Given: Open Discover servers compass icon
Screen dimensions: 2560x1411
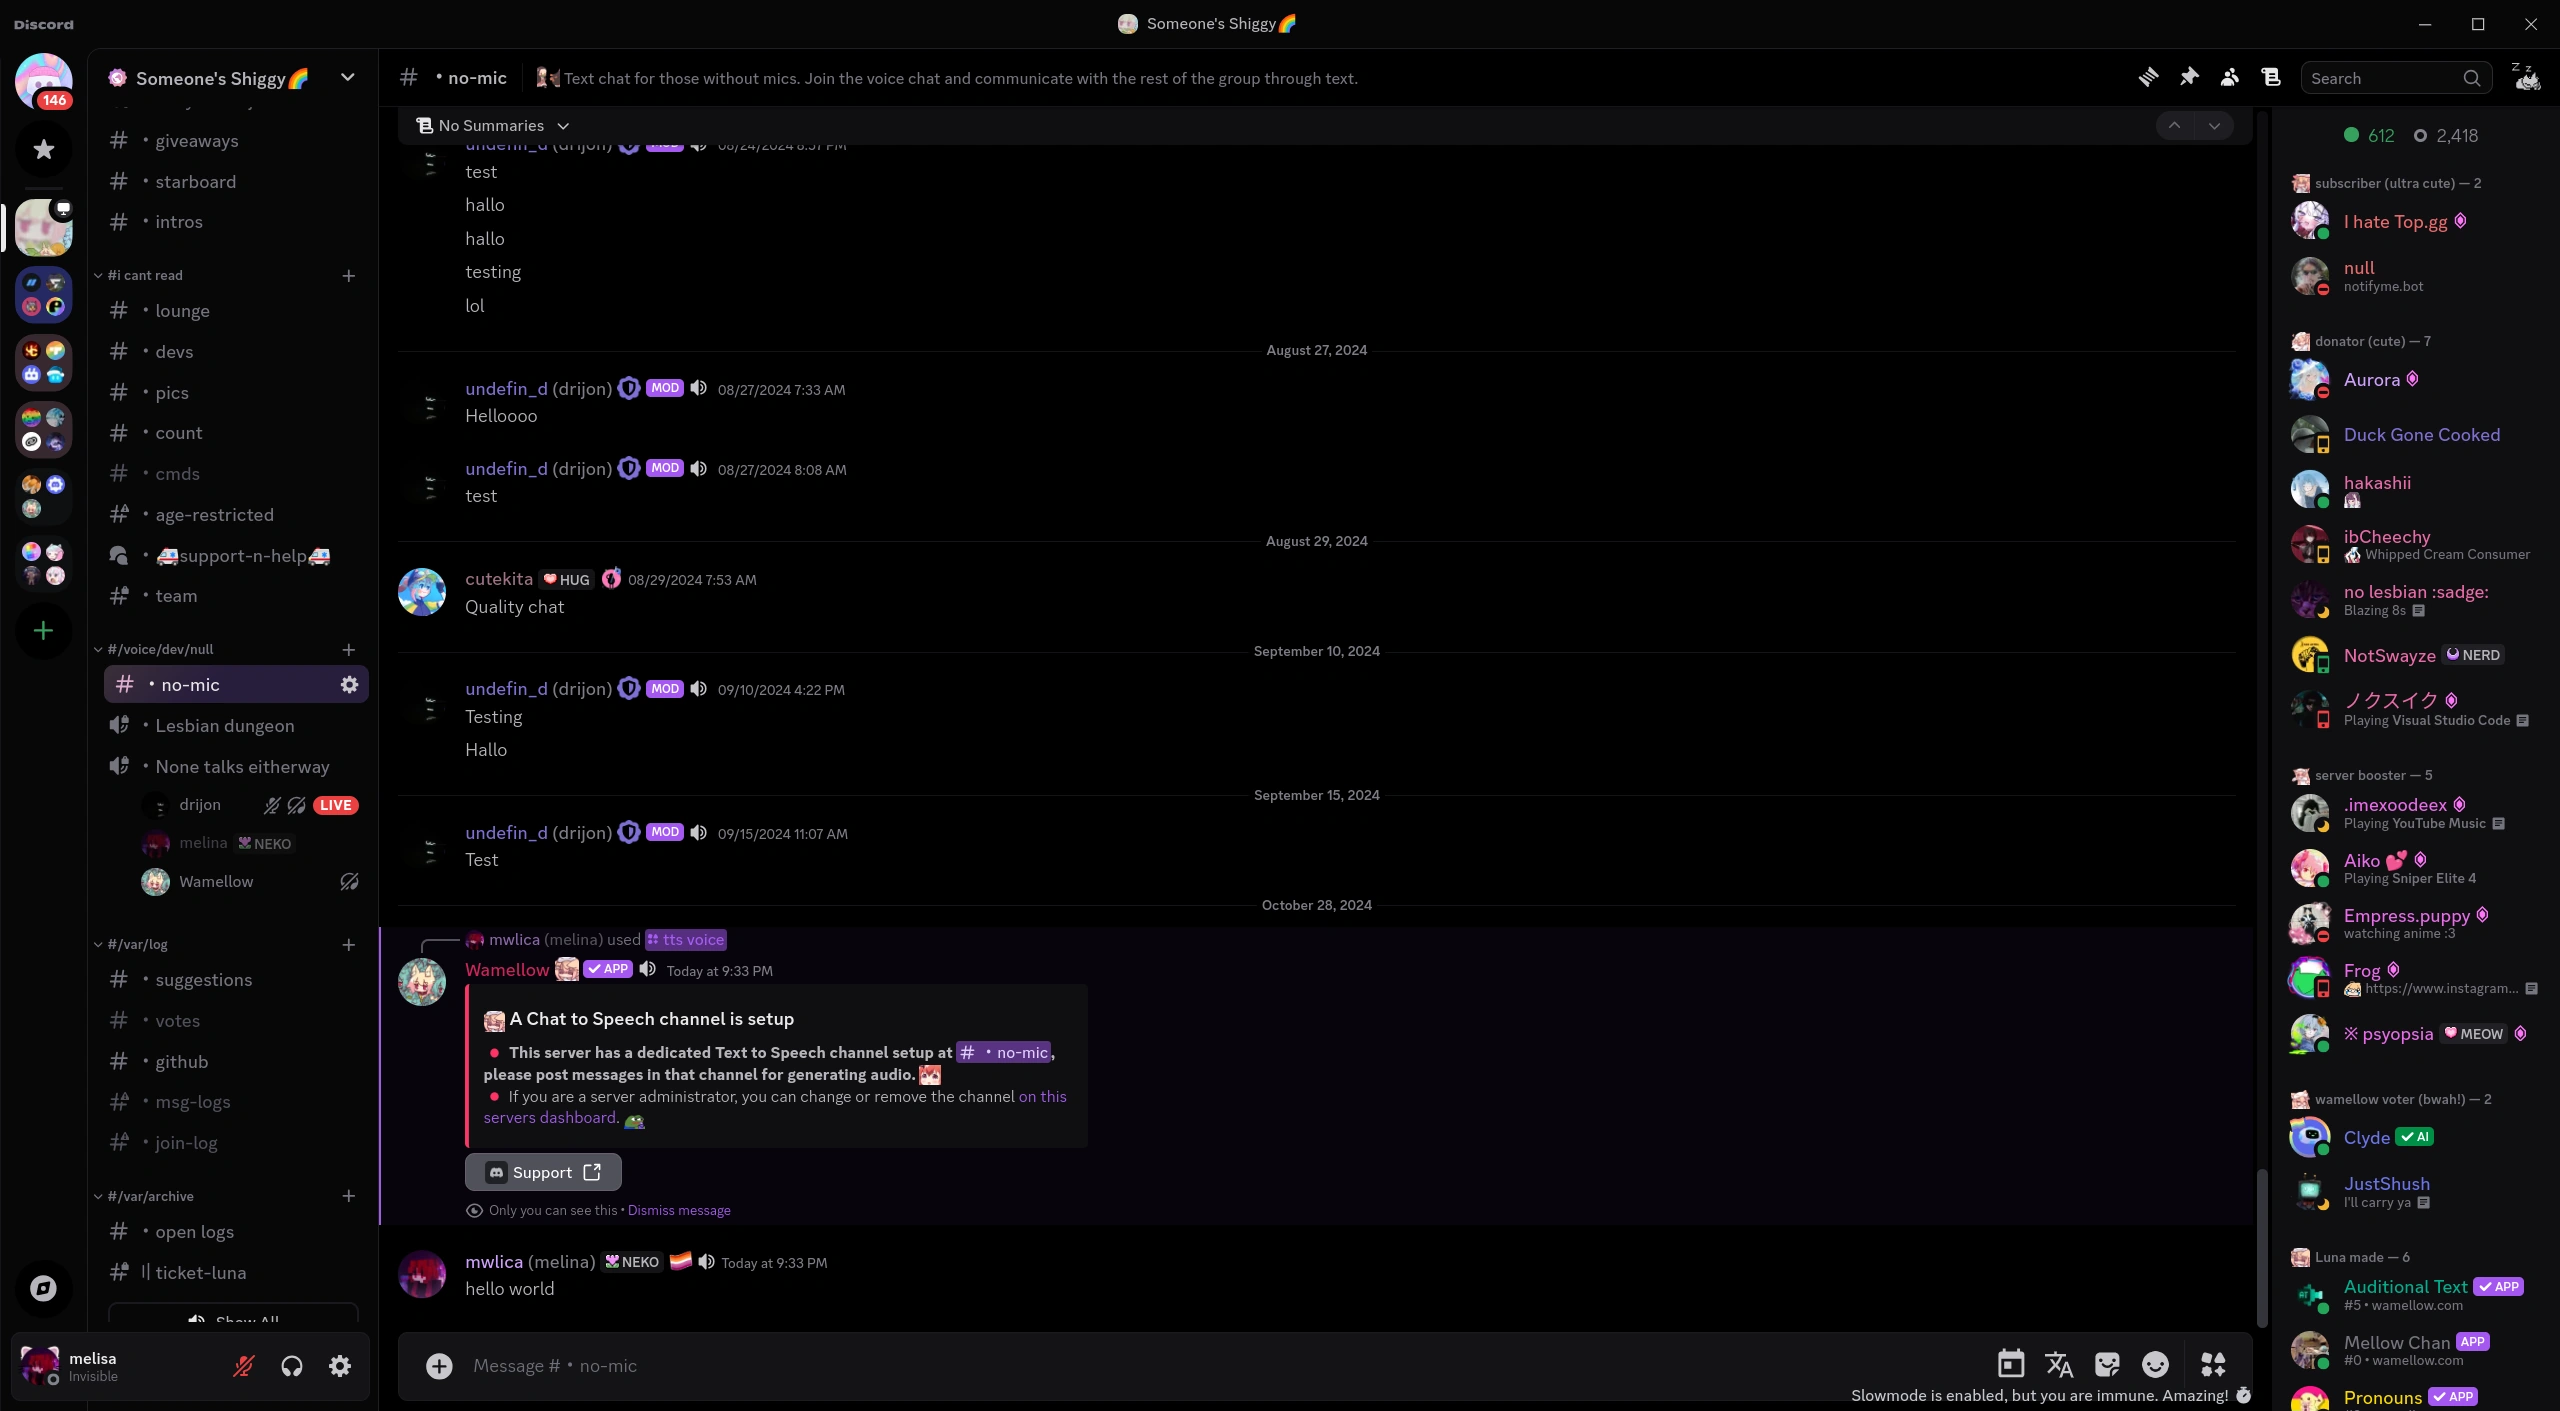Looking at the screenshot, I should 43,1288.
